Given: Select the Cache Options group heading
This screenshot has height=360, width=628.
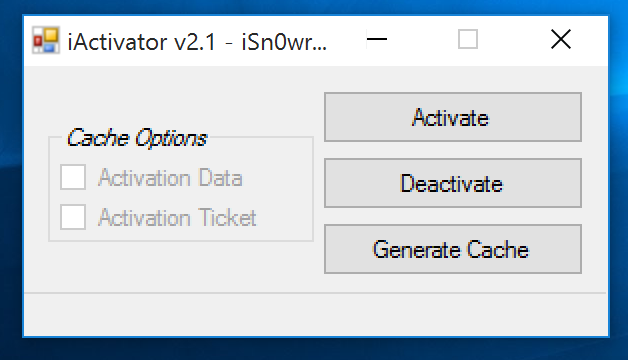Looking at the screenshot, I should click(137, 139).
